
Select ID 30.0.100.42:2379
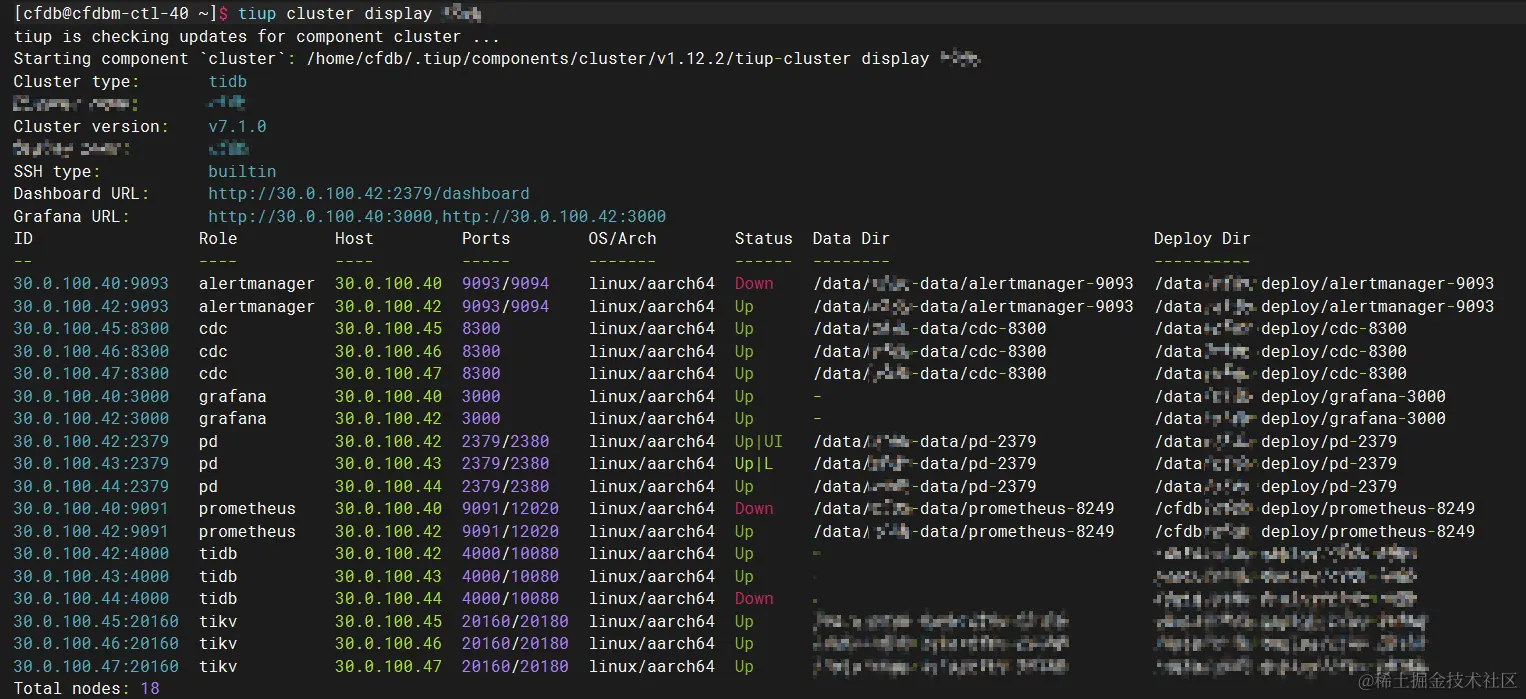[x=91, y=441]
